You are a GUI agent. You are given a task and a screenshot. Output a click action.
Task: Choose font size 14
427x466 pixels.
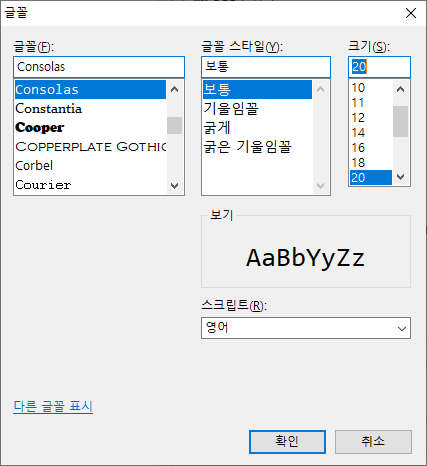371,133
